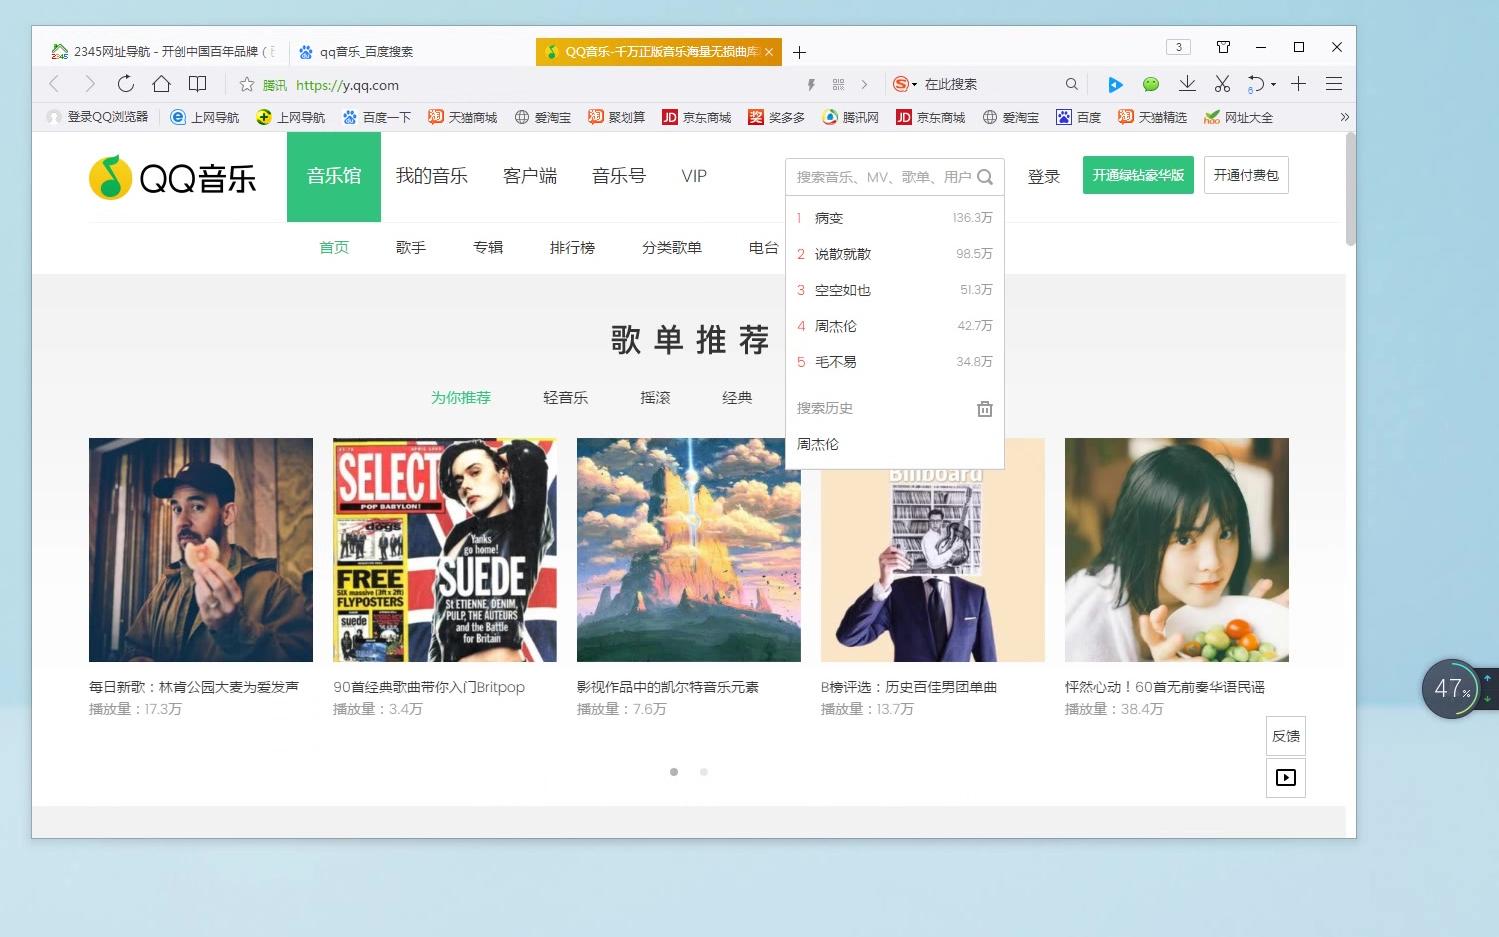Reload the current page
This screenshot has width=1499, height=937.
(x=125, y=84)
